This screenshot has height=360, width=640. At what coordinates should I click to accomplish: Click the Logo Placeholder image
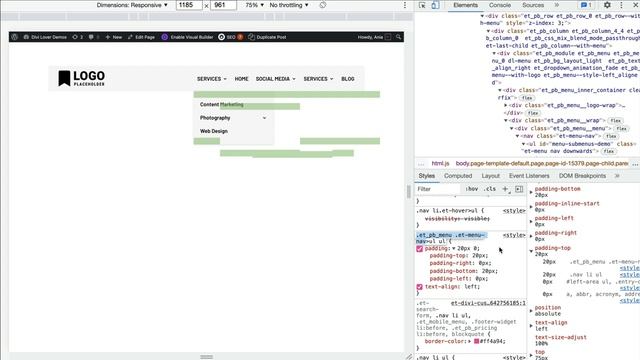tap(82, 78)
